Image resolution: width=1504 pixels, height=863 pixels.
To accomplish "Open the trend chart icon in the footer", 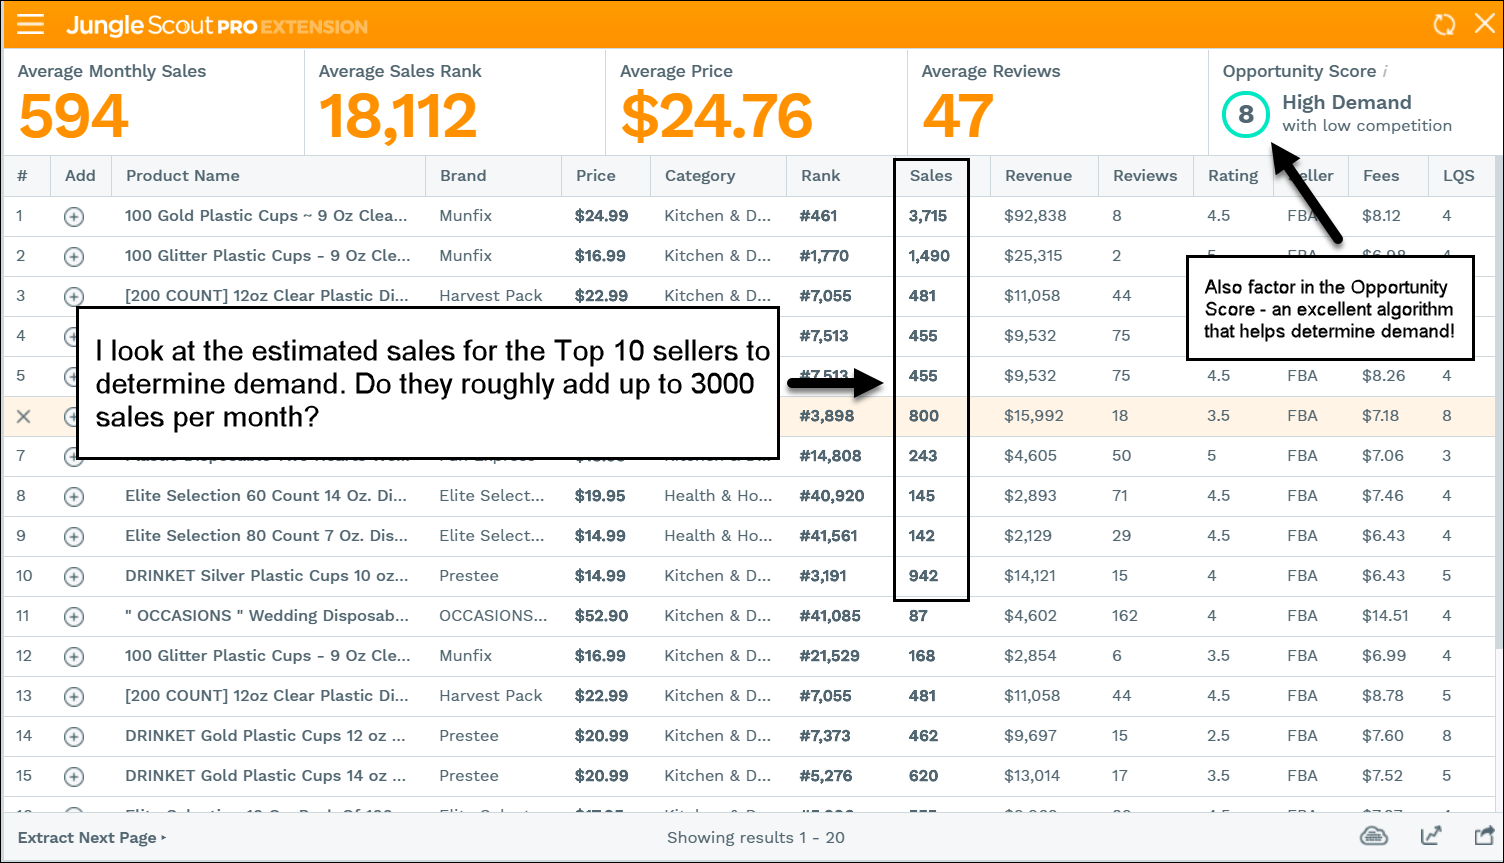I will point(1430,836).
